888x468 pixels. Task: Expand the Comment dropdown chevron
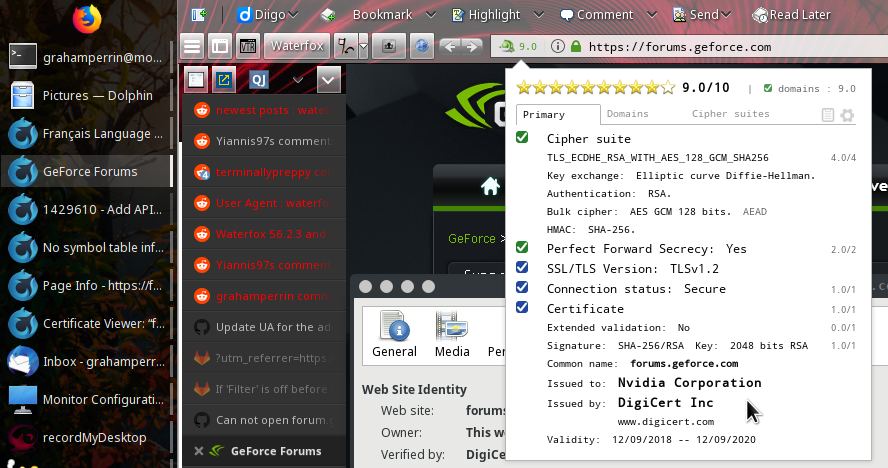coord(652,15)
